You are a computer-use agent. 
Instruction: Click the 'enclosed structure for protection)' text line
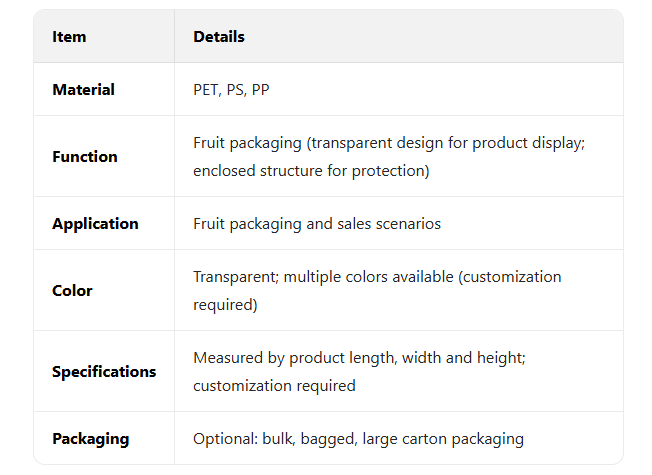click(311, 171)
